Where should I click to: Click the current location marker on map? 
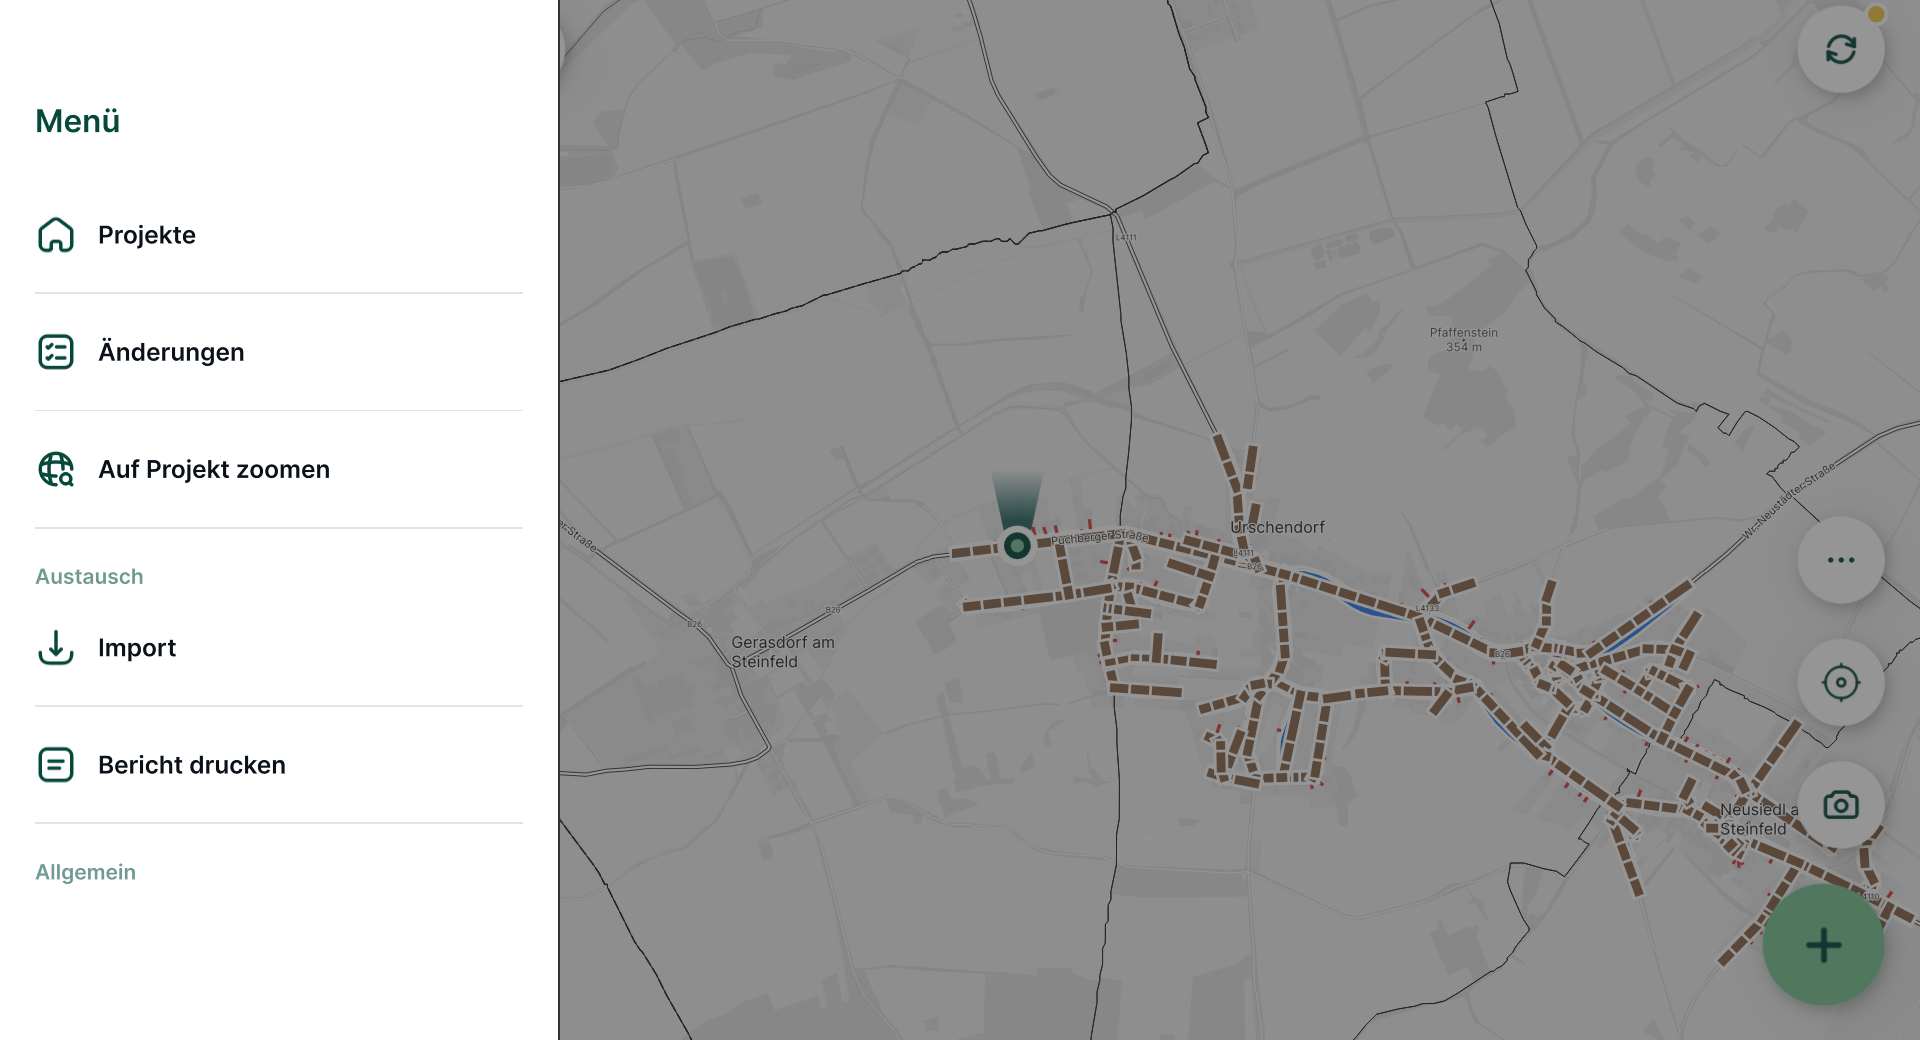click(x=1017, y=545)
